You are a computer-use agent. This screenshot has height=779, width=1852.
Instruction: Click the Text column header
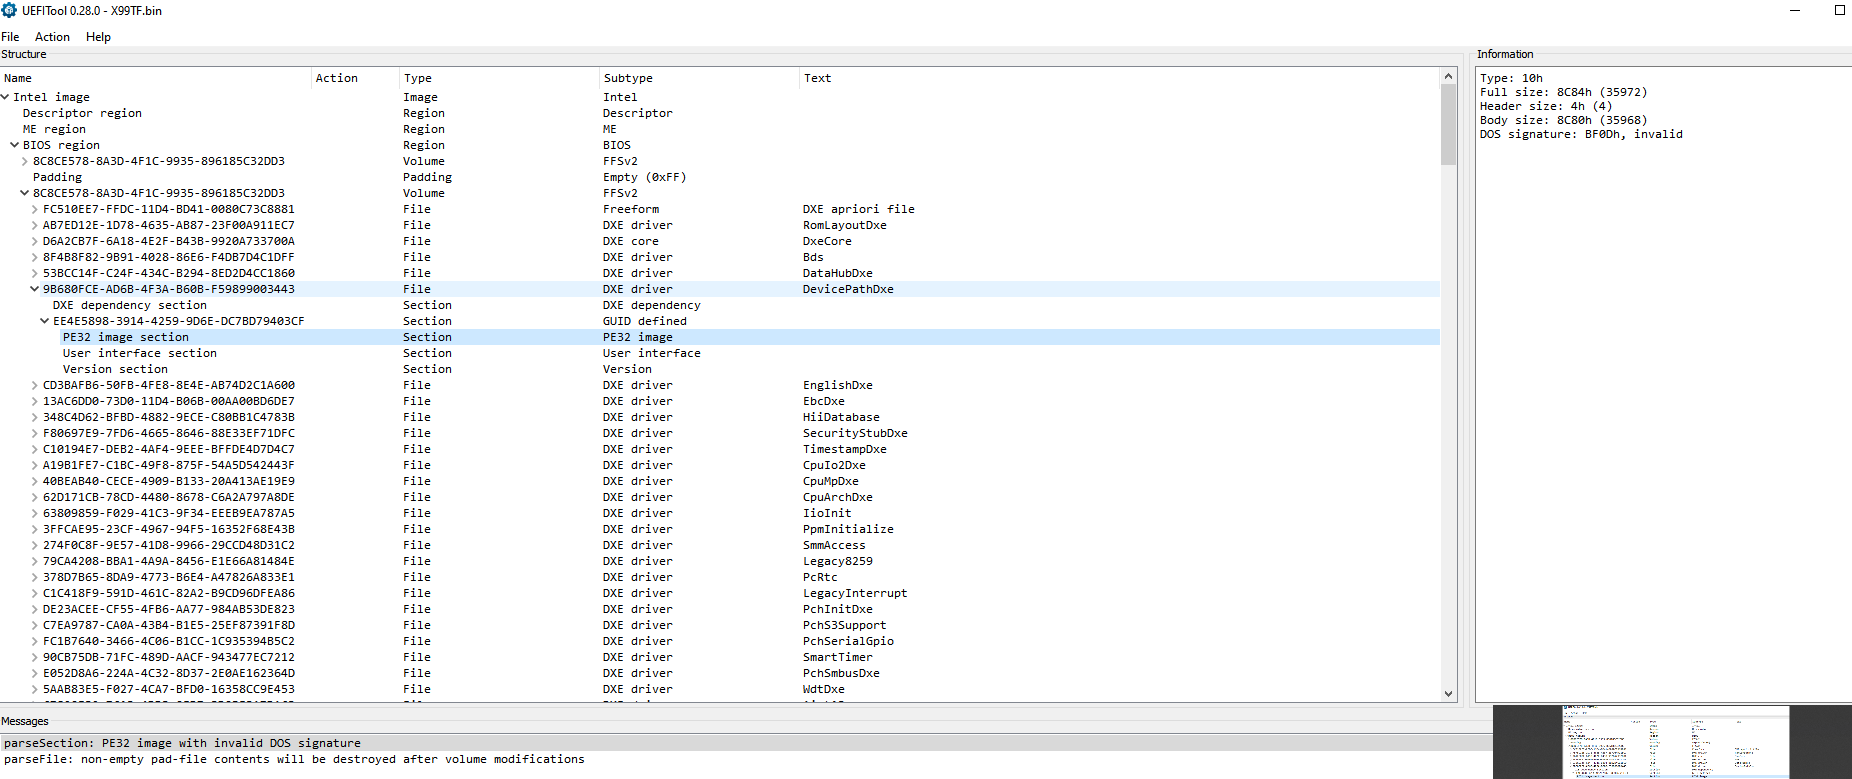click(1120, 78)
